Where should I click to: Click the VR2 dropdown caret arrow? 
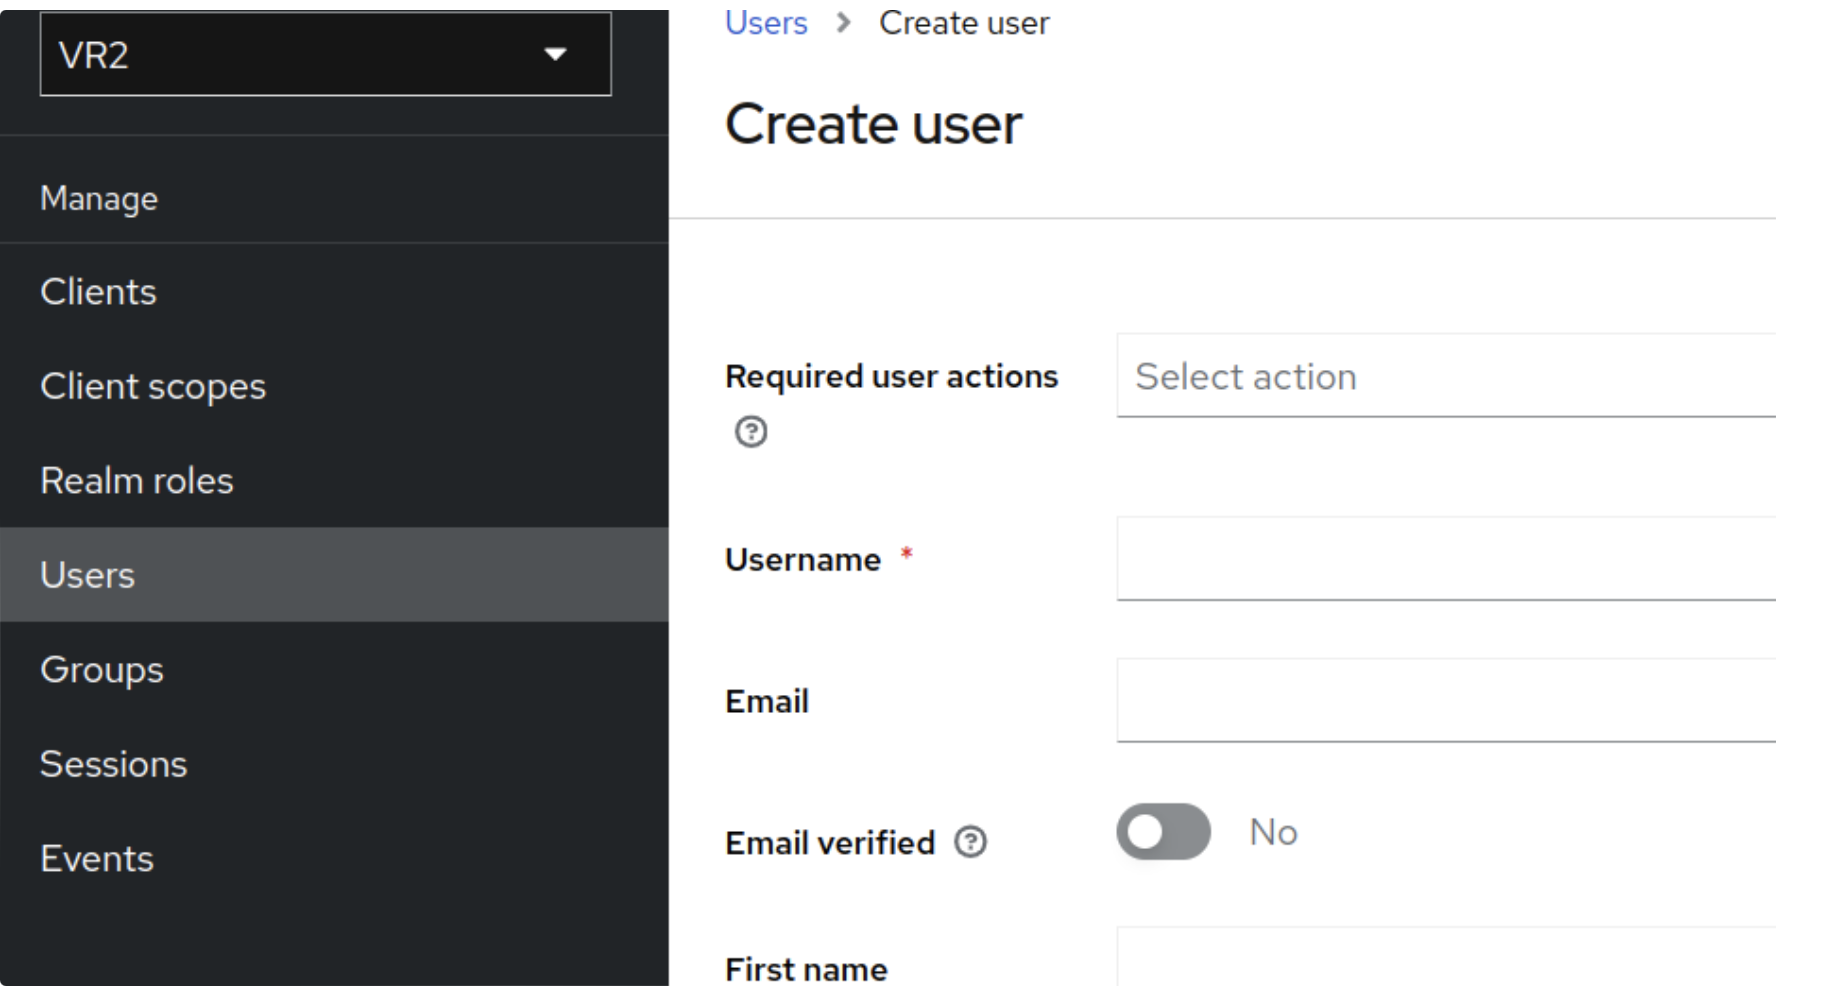(x=556, y=55)
